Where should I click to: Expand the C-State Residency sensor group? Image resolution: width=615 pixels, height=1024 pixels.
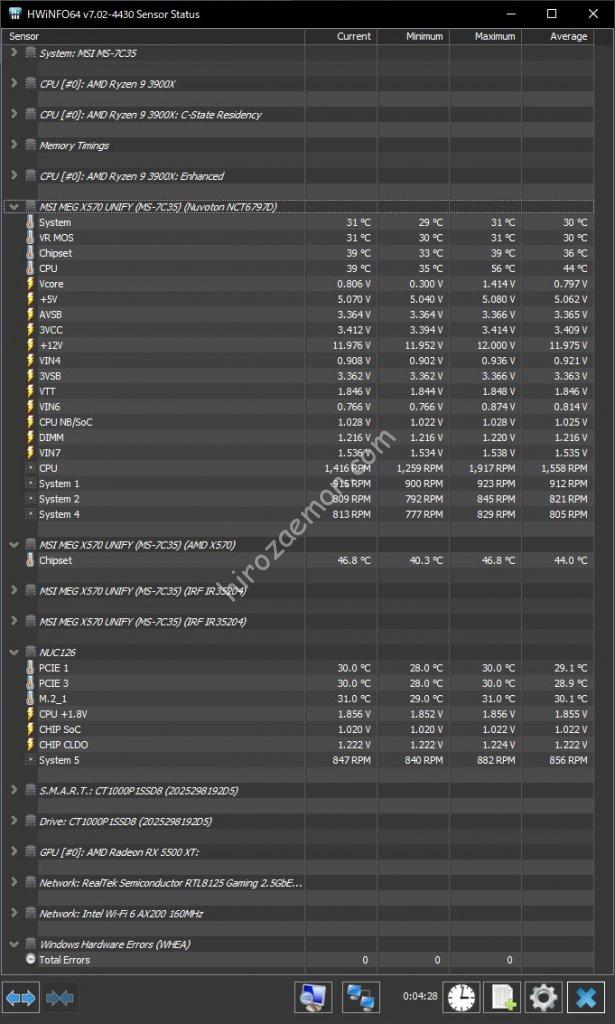14,114
